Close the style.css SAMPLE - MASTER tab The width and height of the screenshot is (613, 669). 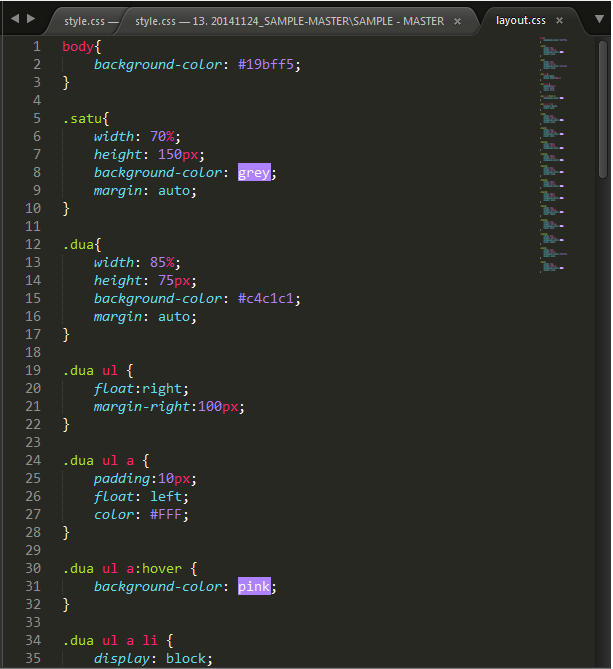click(x=457, y=21)
